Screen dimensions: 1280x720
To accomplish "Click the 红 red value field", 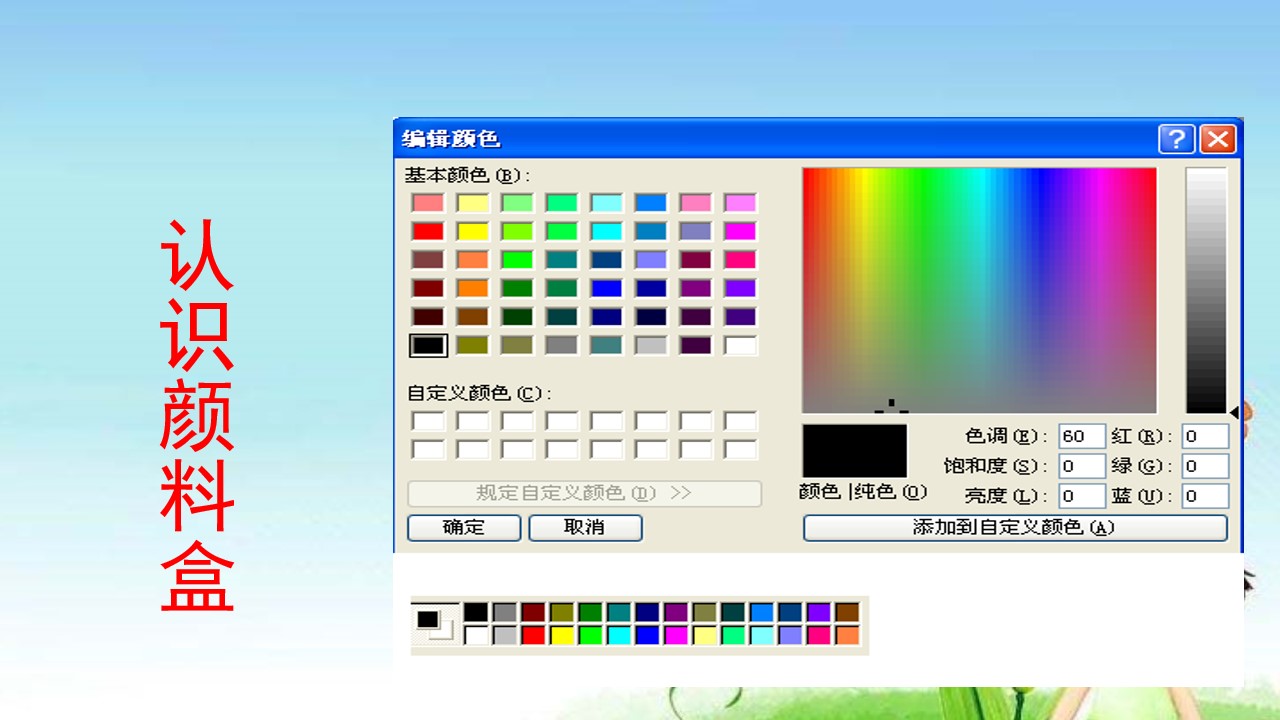I will pos(1205,436).
